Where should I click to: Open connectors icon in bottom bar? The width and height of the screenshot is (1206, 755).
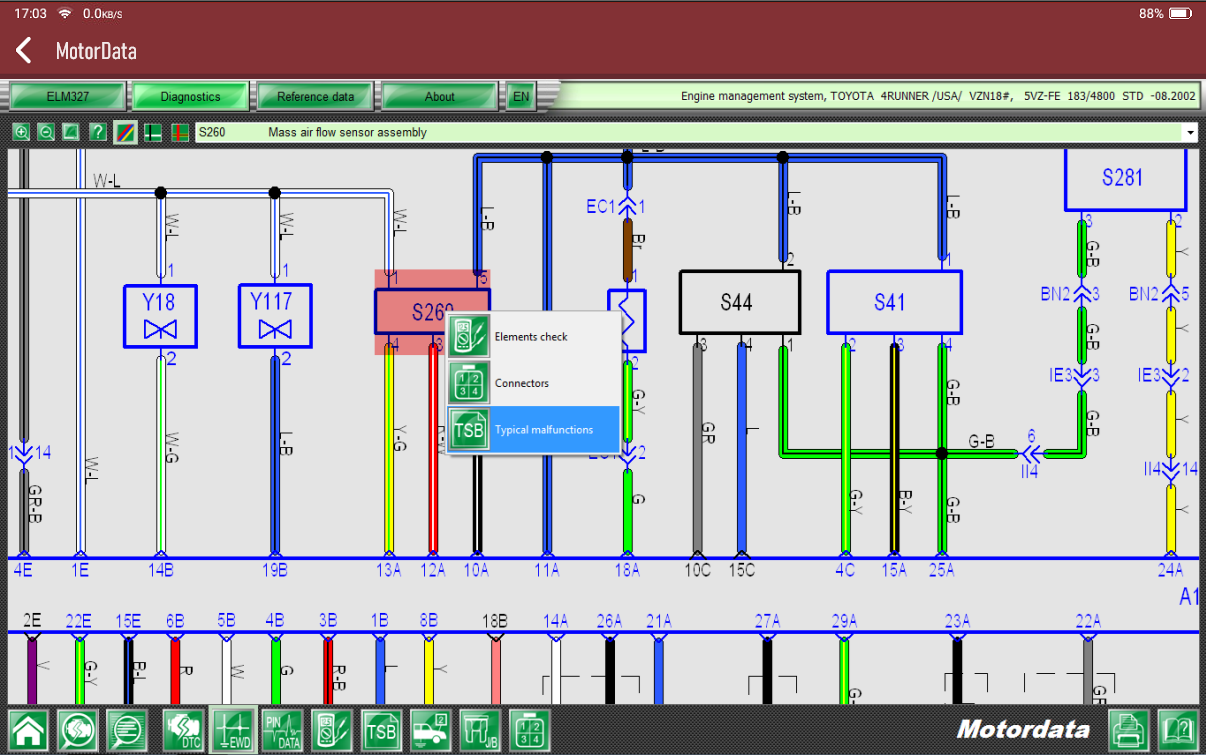(x=530, y=730)
